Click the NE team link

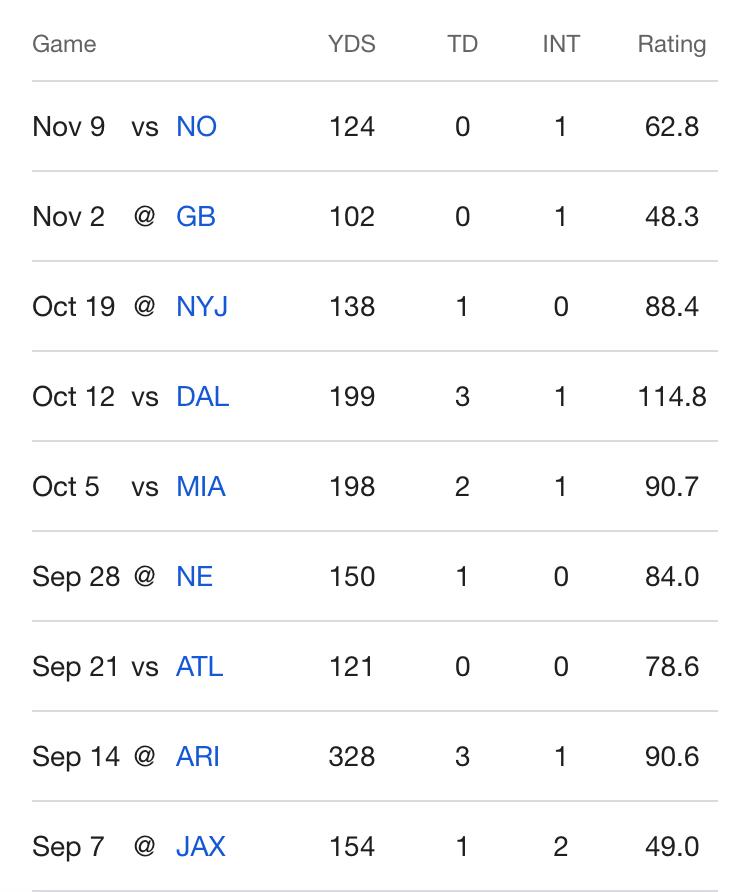tap(194, 577)
